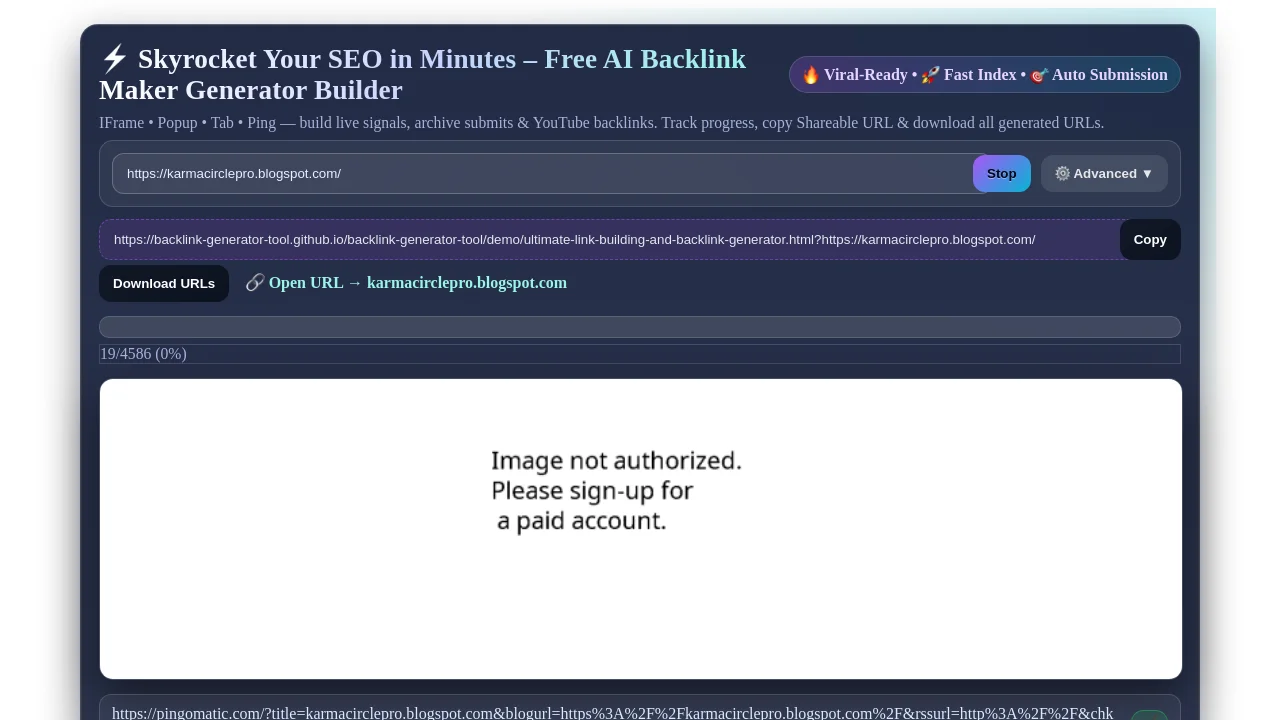Click the target icon beside Auto Submission
Image resolution: width=1280 pixels, height=720 pixels.
point(1039,75)
